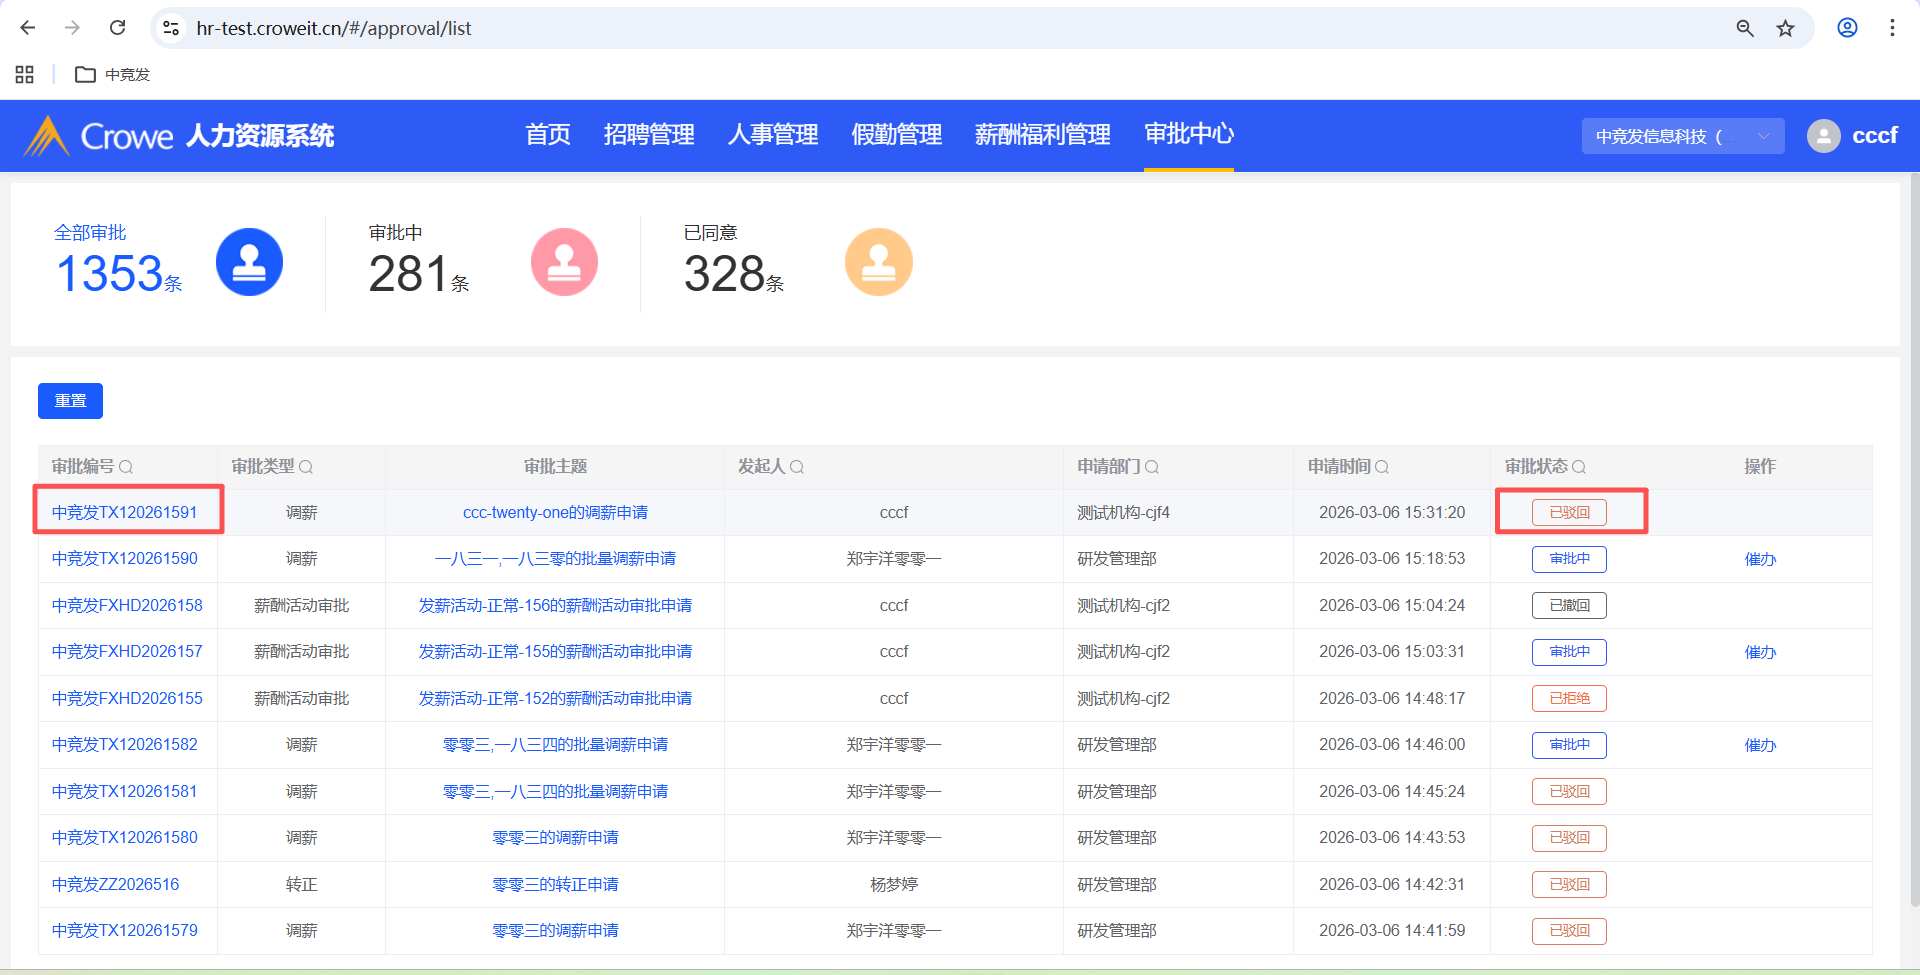Open approval 中竞发TX120261591 link
Viewport: 1920px width, 975px height.
(x=125, y=512)
